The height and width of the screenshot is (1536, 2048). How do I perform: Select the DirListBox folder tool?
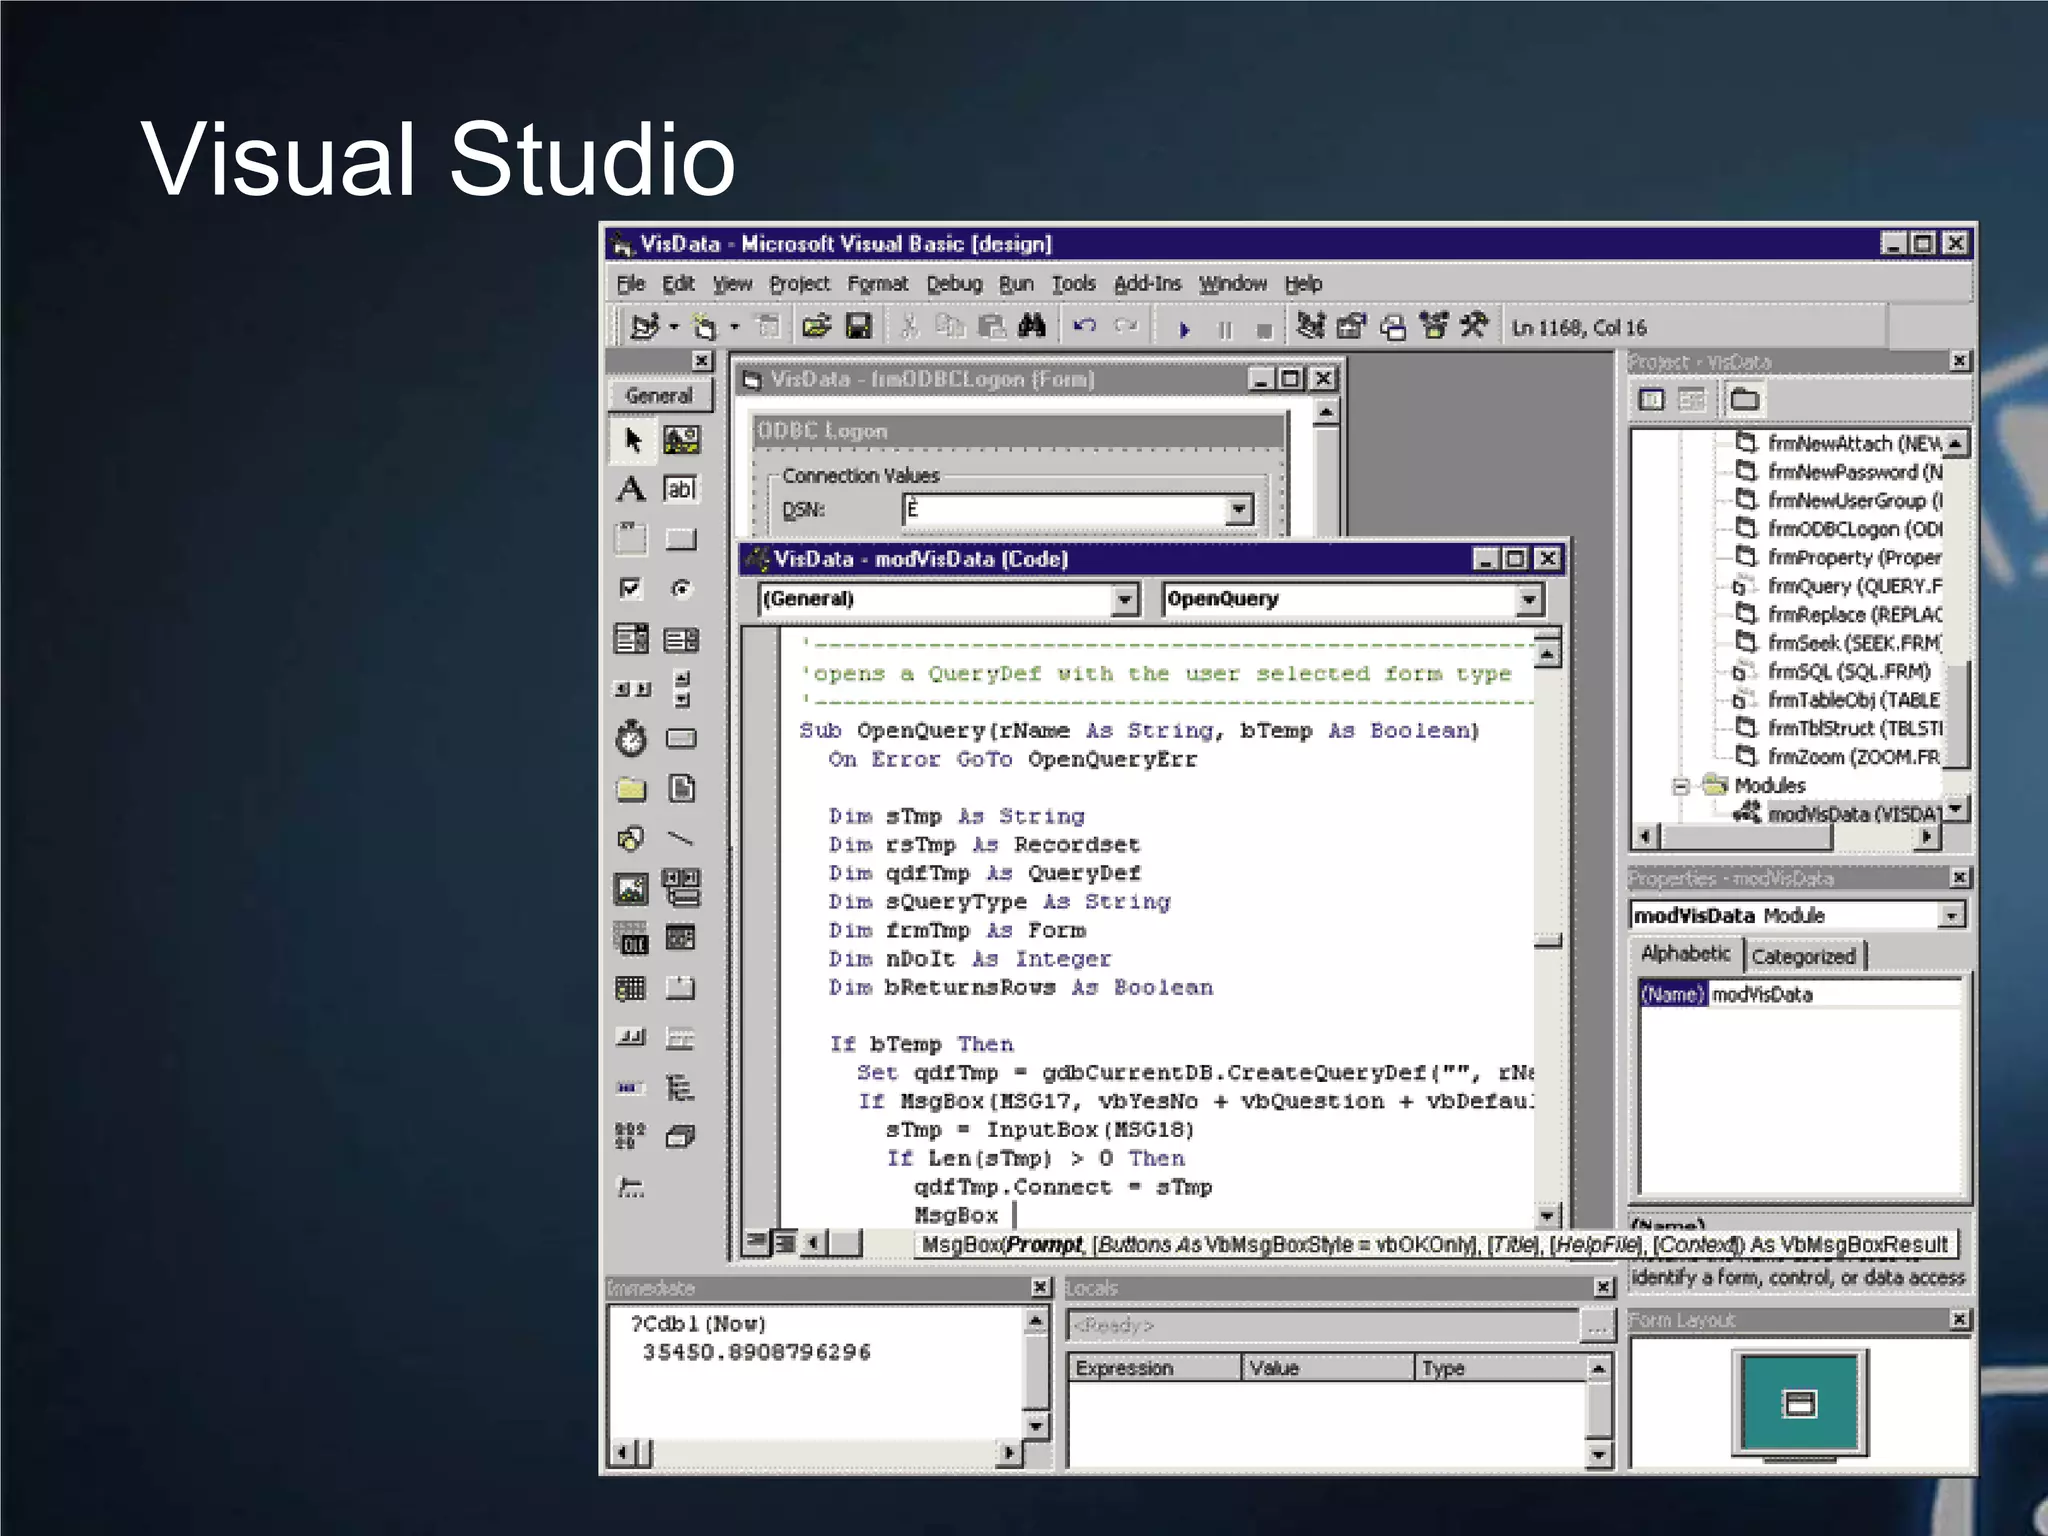click(631, 789)
